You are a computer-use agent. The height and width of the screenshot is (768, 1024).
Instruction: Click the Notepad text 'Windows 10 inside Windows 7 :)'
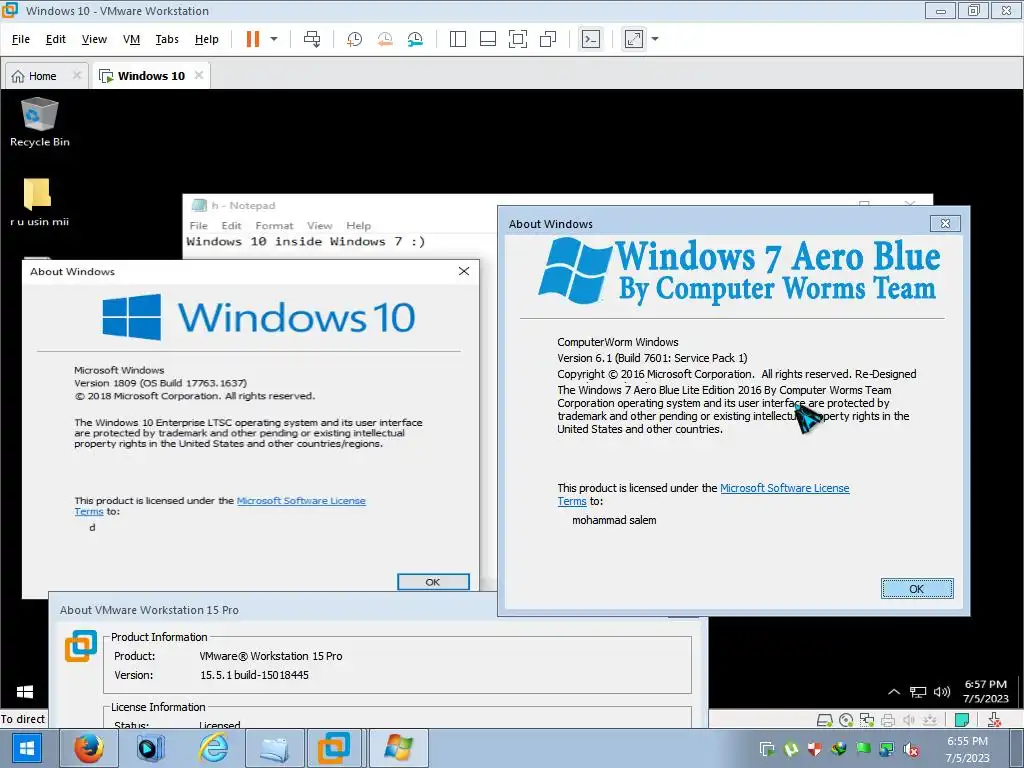[x=306, y=242]
